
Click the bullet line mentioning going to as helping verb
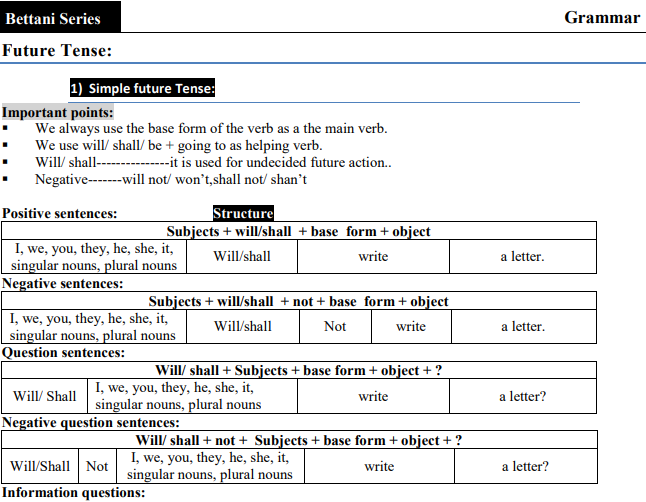coord(178,145)
